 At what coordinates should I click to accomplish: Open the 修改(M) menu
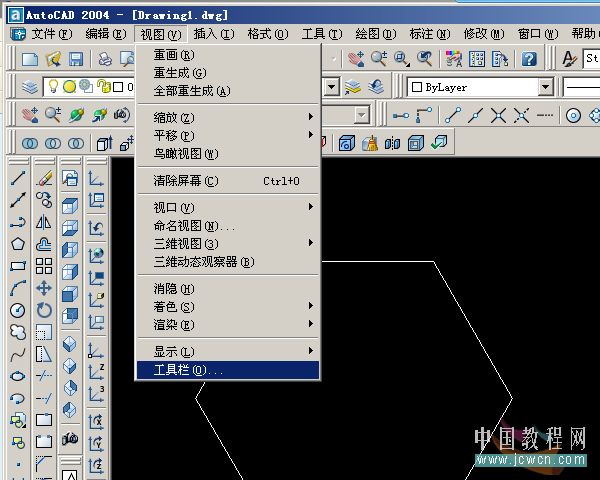click(x=484, y=34)
